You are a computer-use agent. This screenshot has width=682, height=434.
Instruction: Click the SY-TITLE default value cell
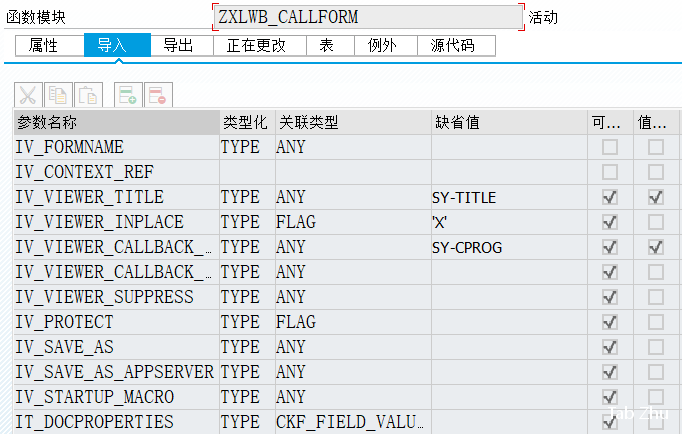[x=509, y=197]
